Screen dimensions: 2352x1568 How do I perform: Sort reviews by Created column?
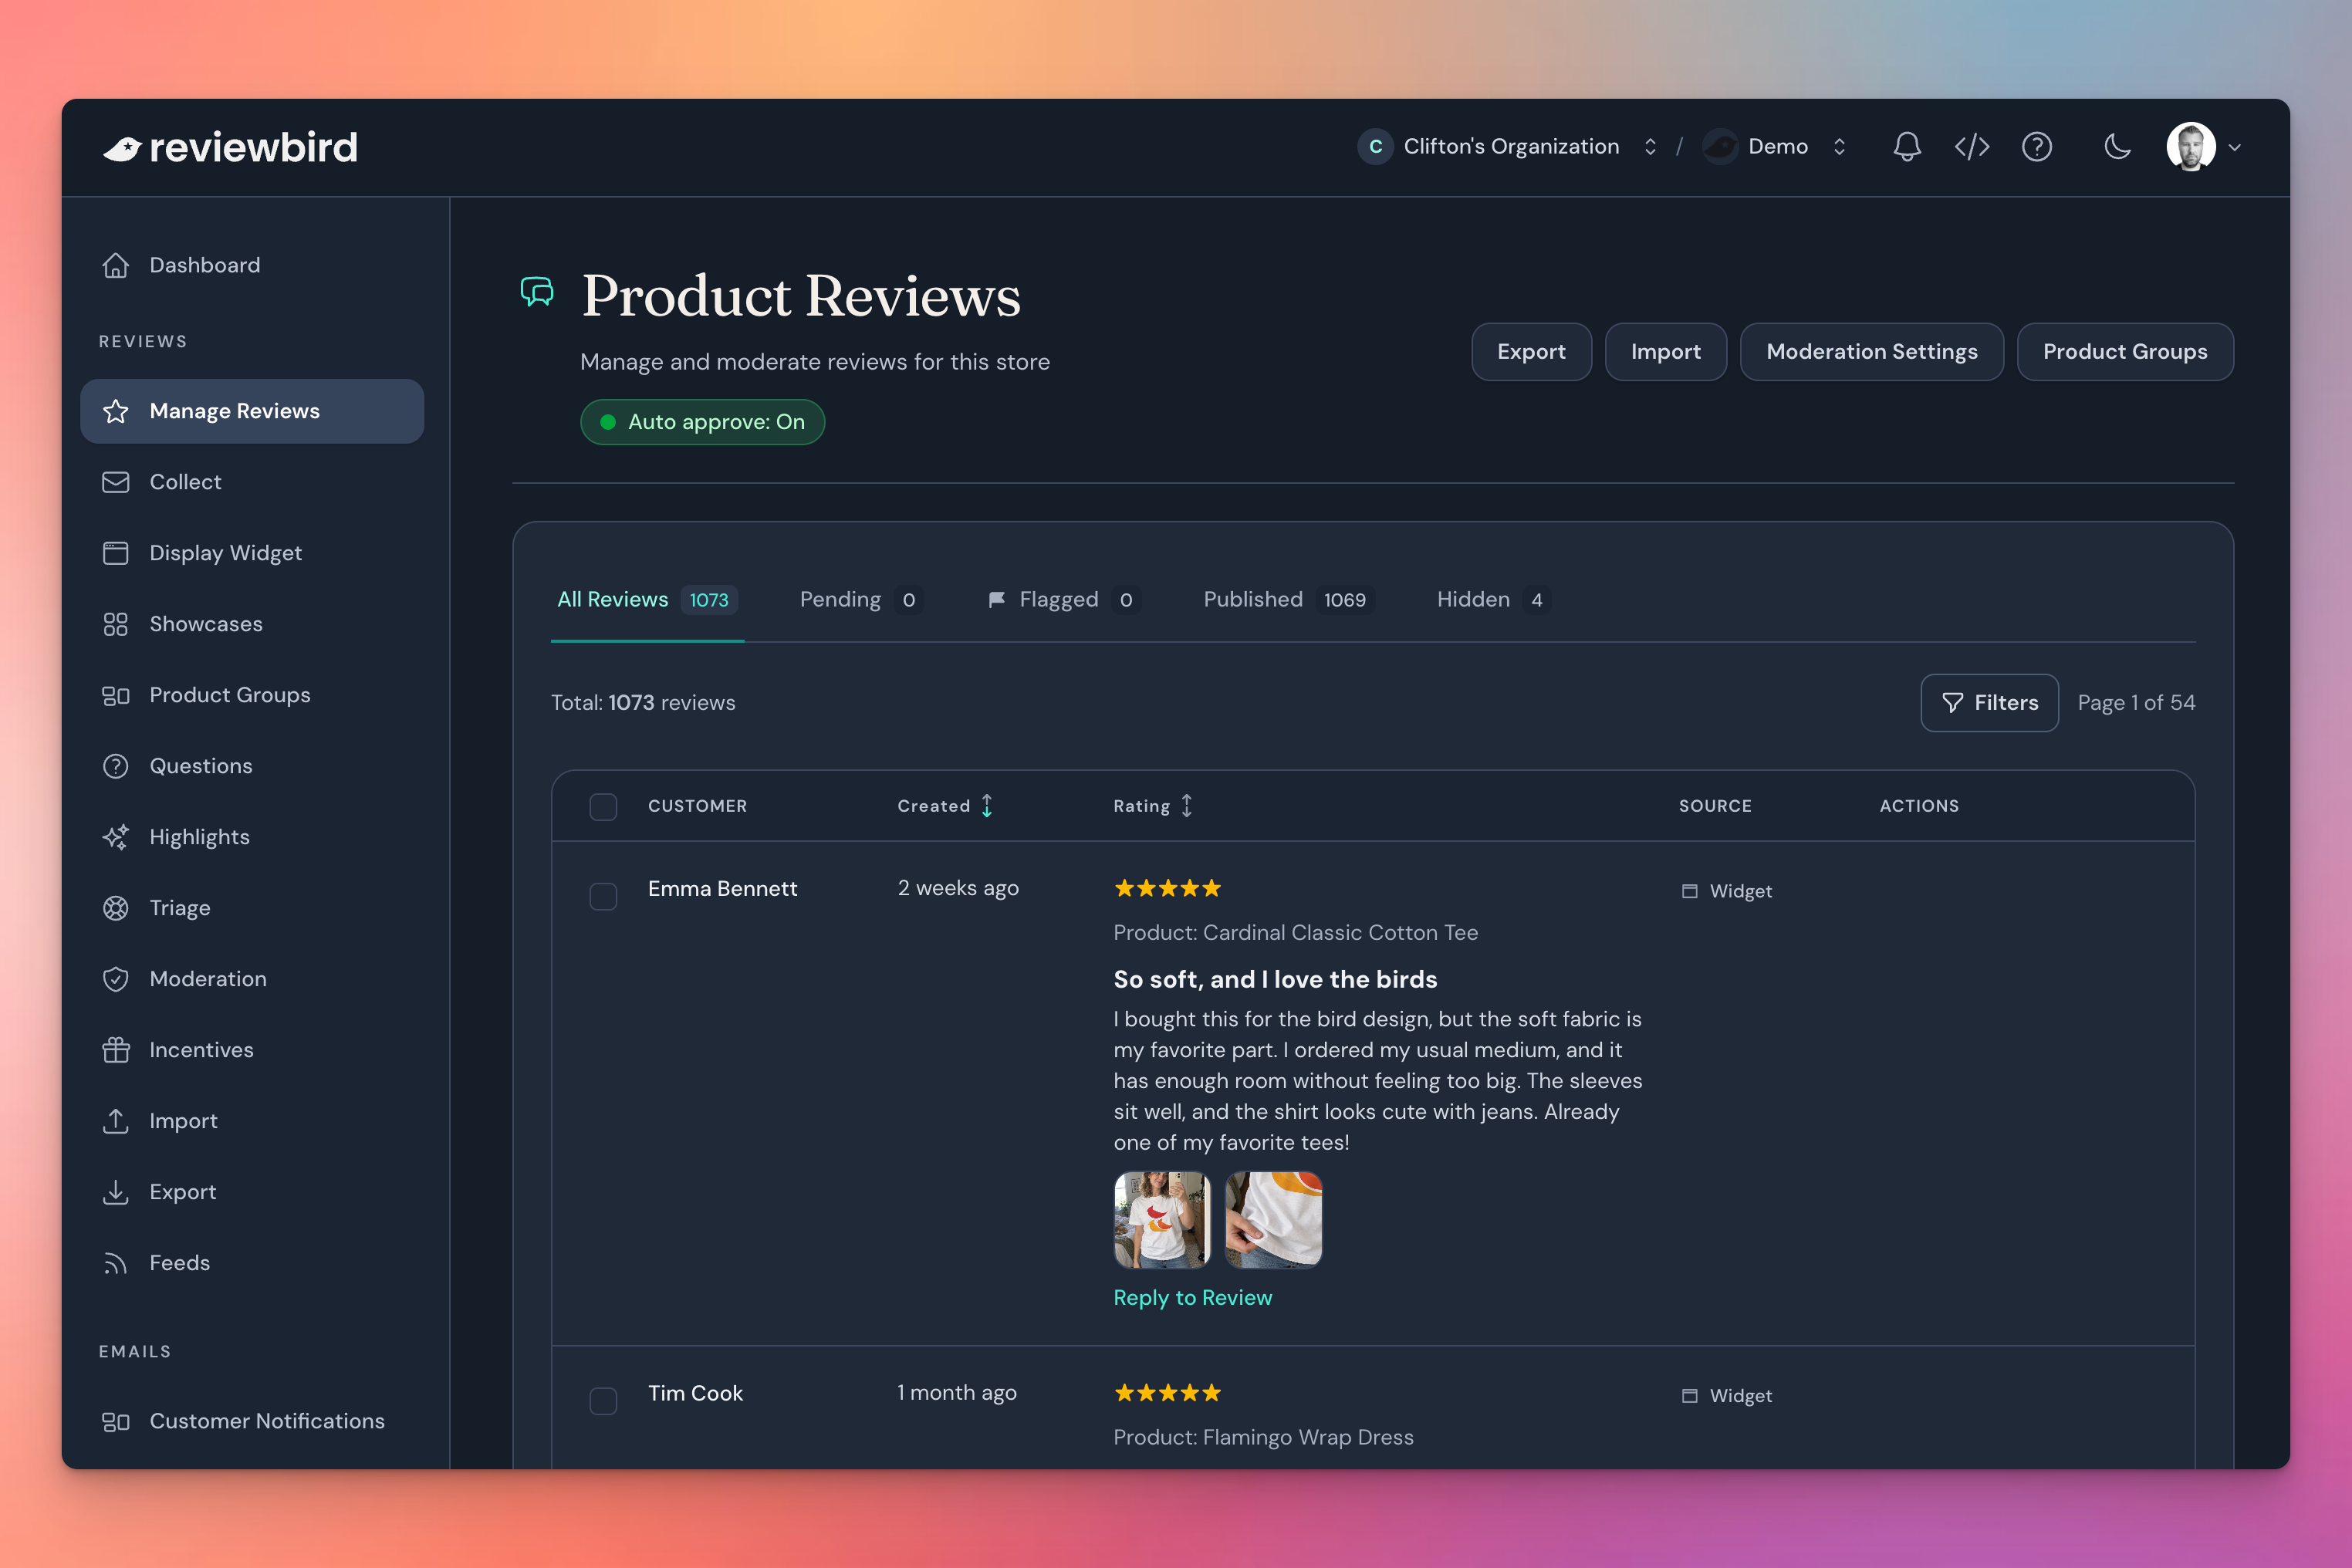[945, 806]
